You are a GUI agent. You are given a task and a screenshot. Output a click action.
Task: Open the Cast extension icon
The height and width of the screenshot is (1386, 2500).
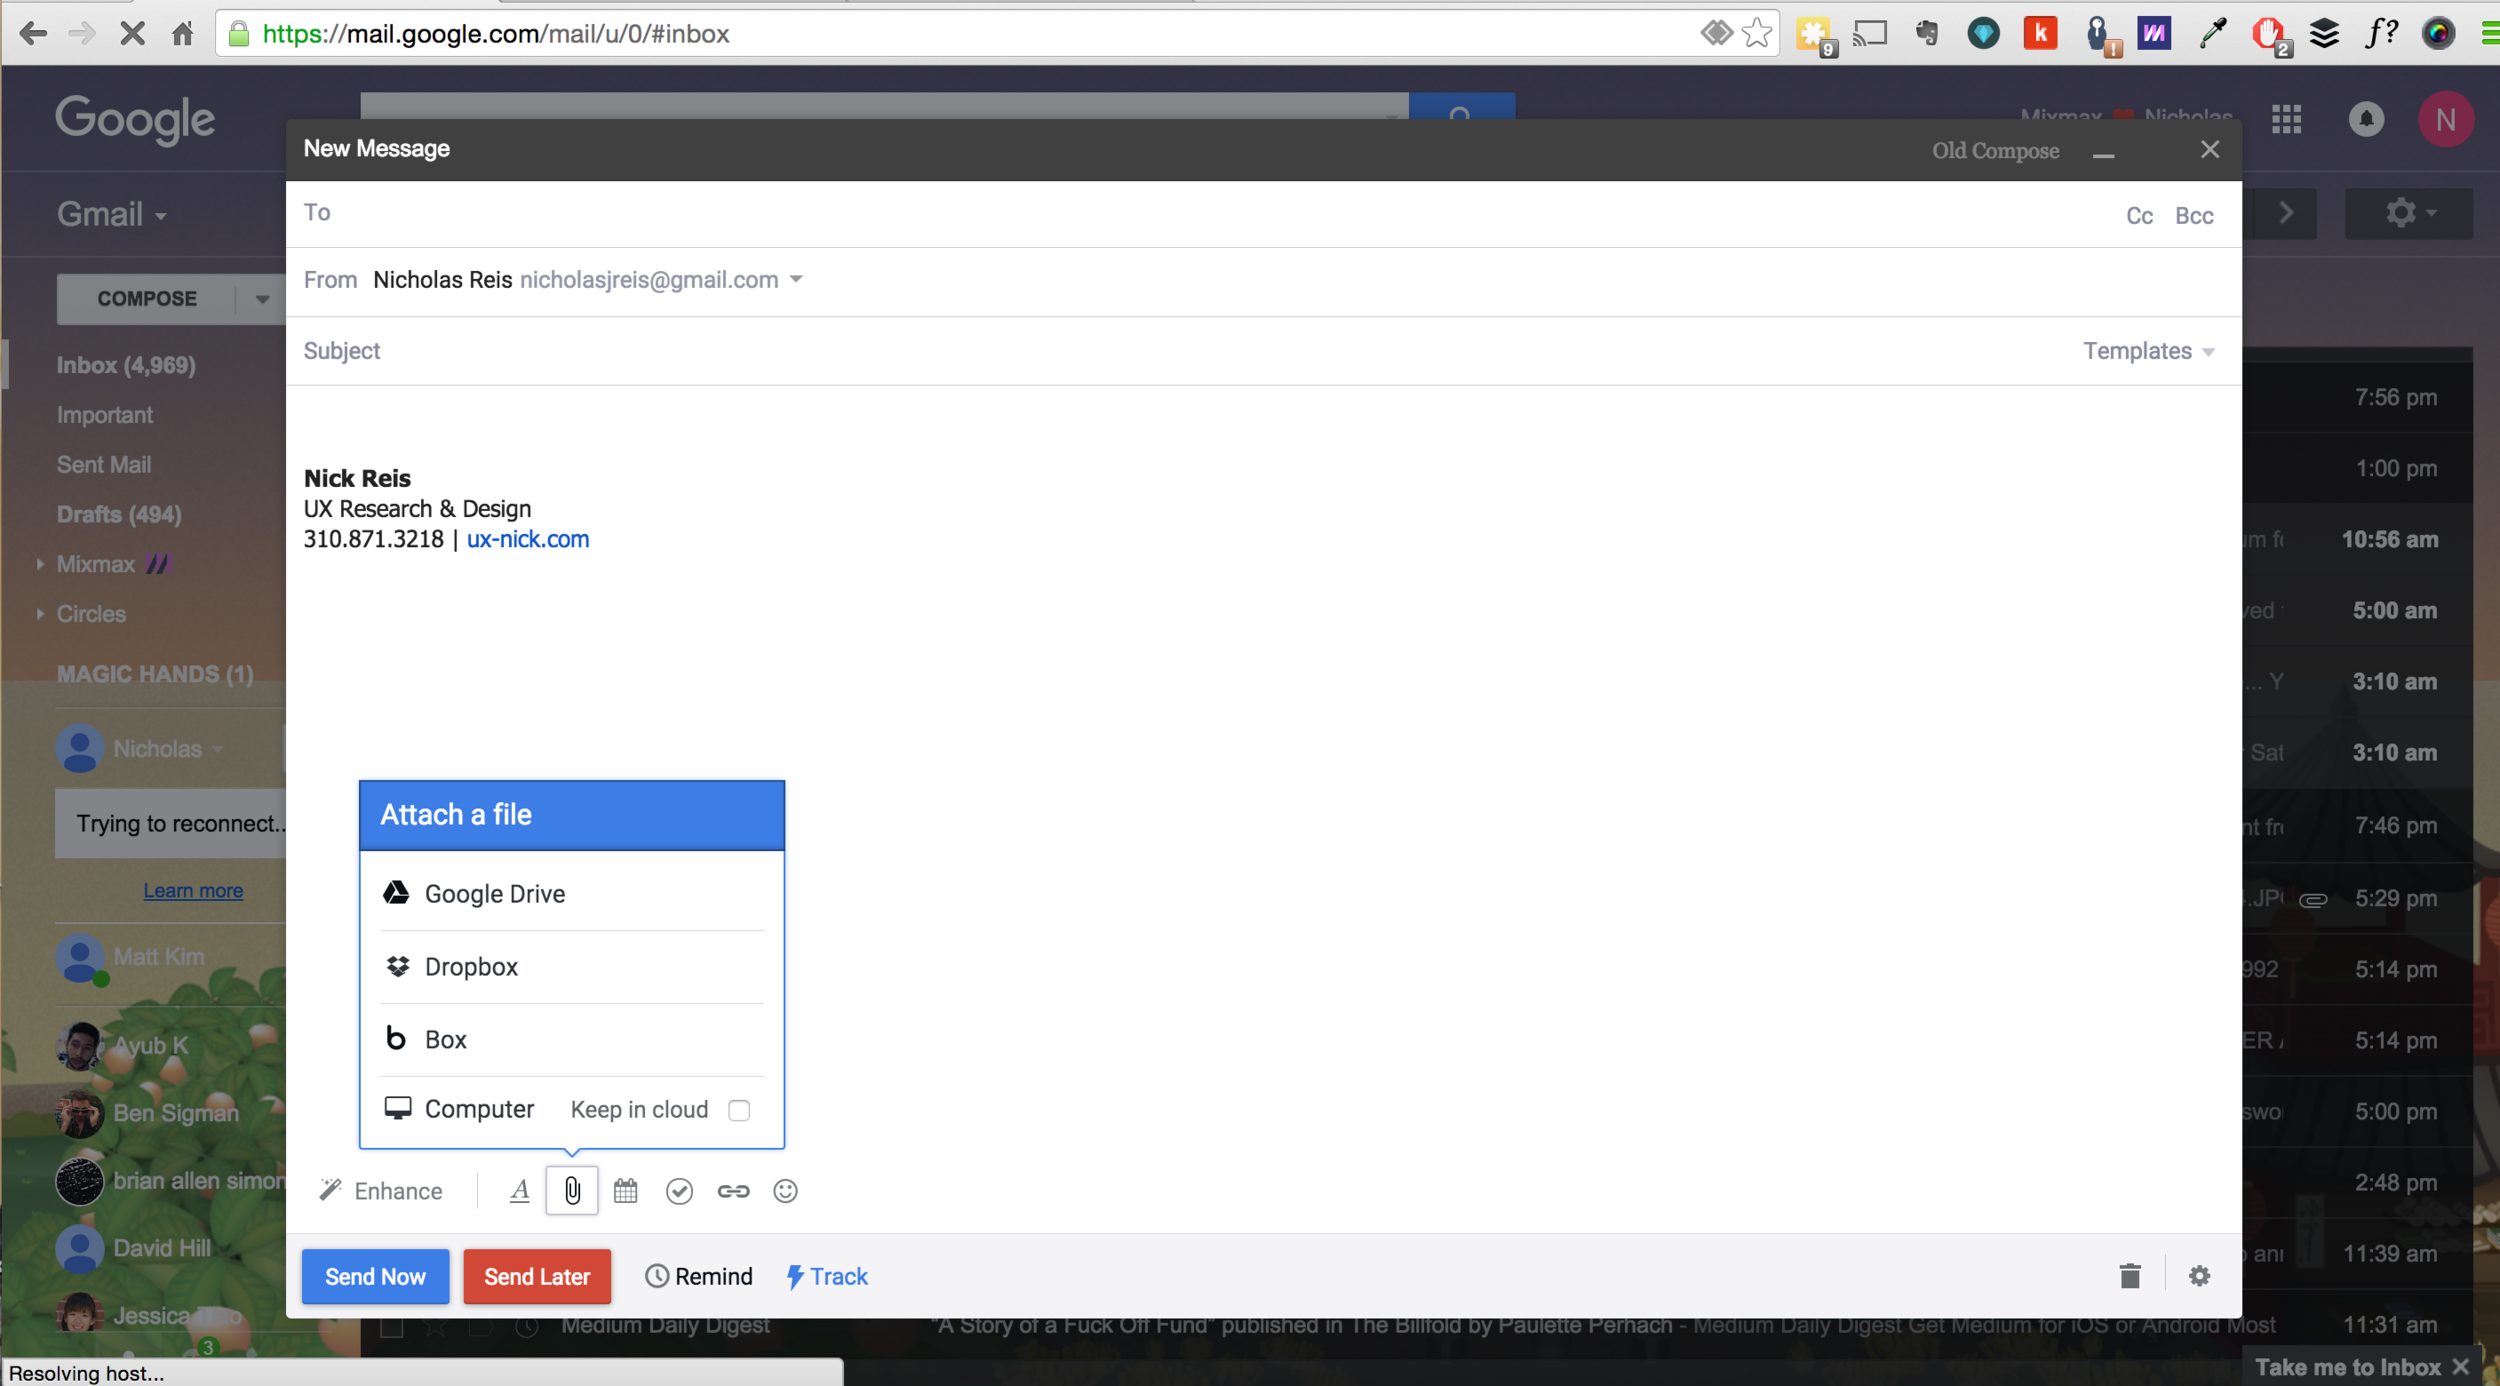pos(1870,34)
